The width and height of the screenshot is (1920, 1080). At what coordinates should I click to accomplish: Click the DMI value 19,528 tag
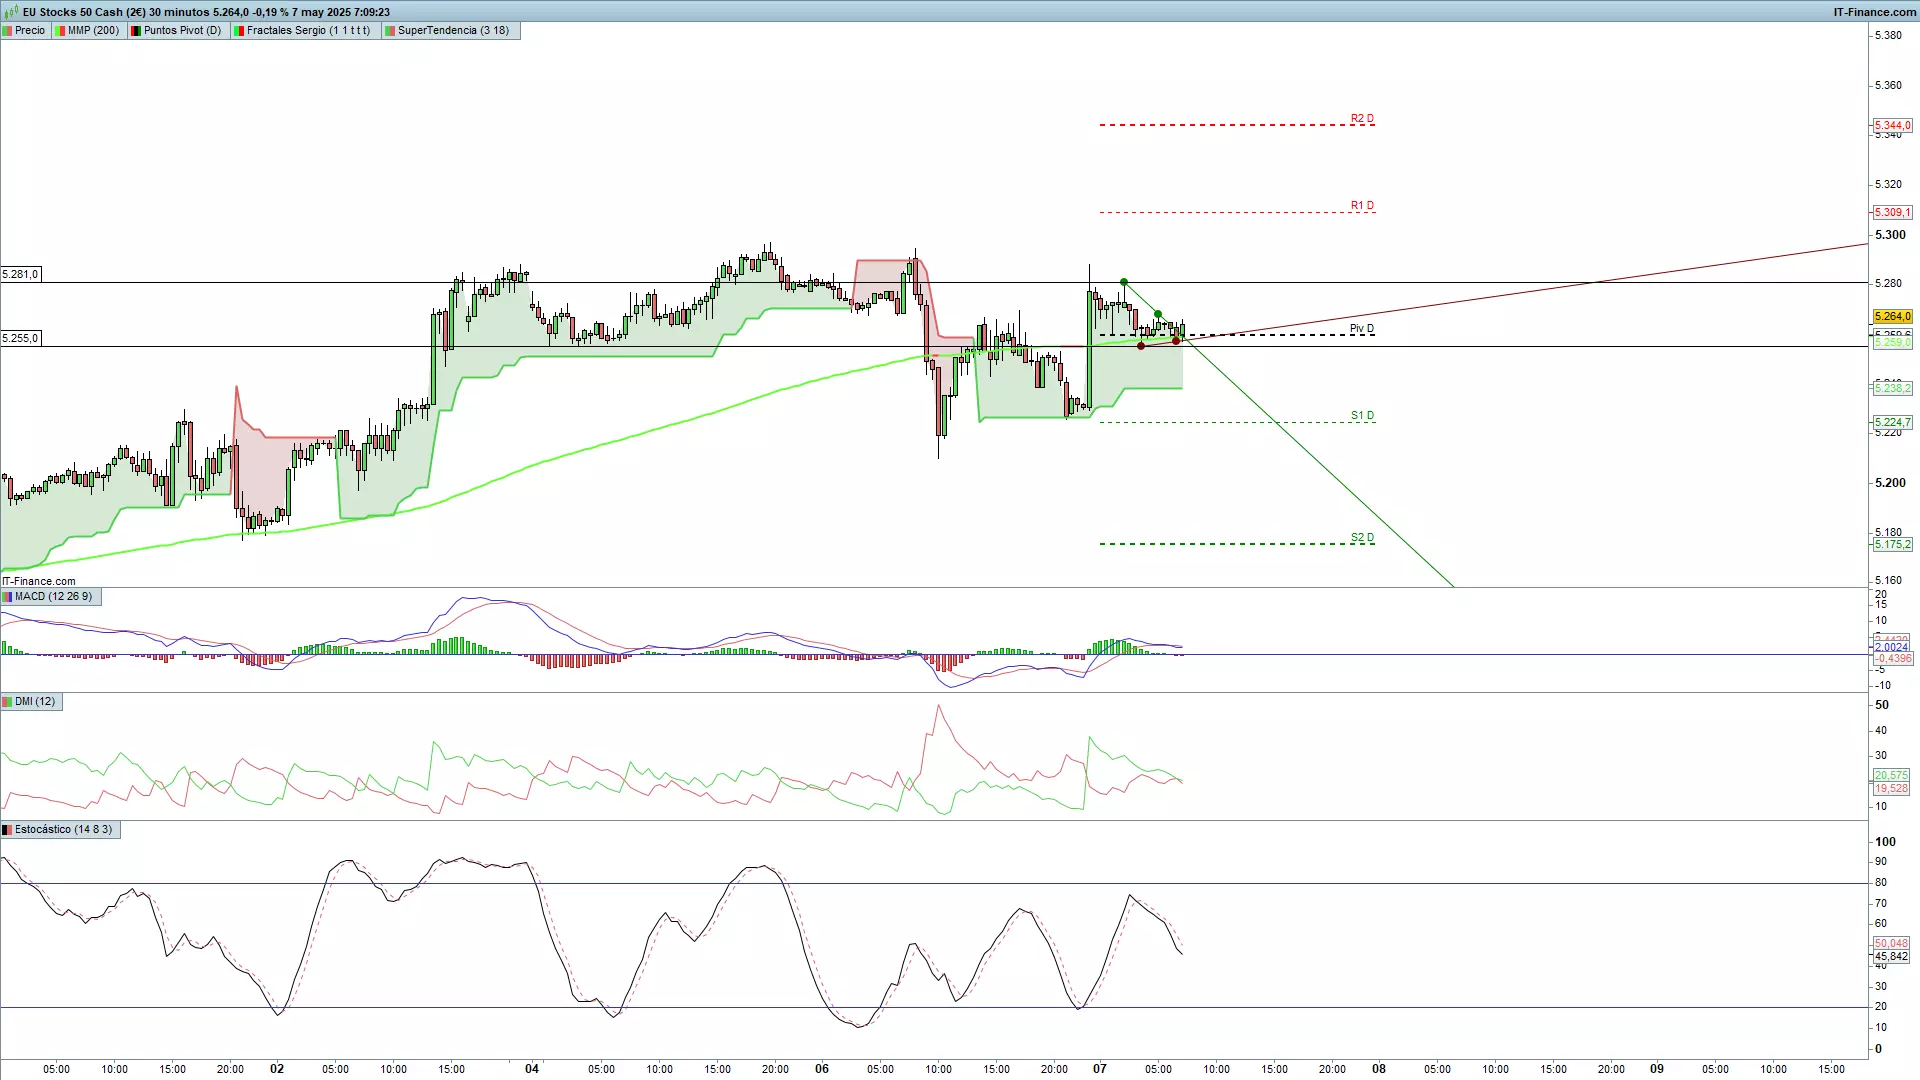click(x=1891, y=788)
